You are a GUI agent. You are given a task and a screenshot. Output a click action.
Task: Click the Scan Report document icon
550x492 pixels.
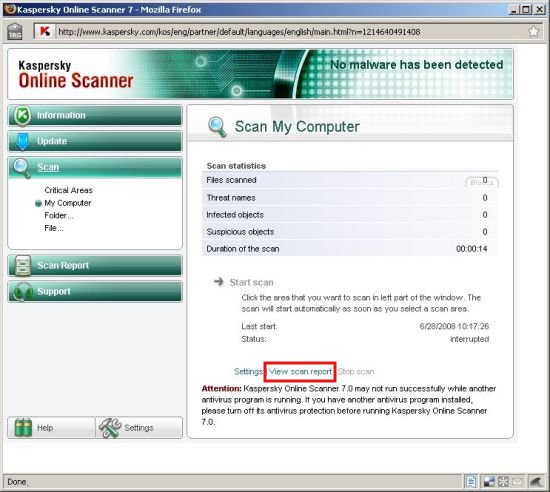pos(23,265)
